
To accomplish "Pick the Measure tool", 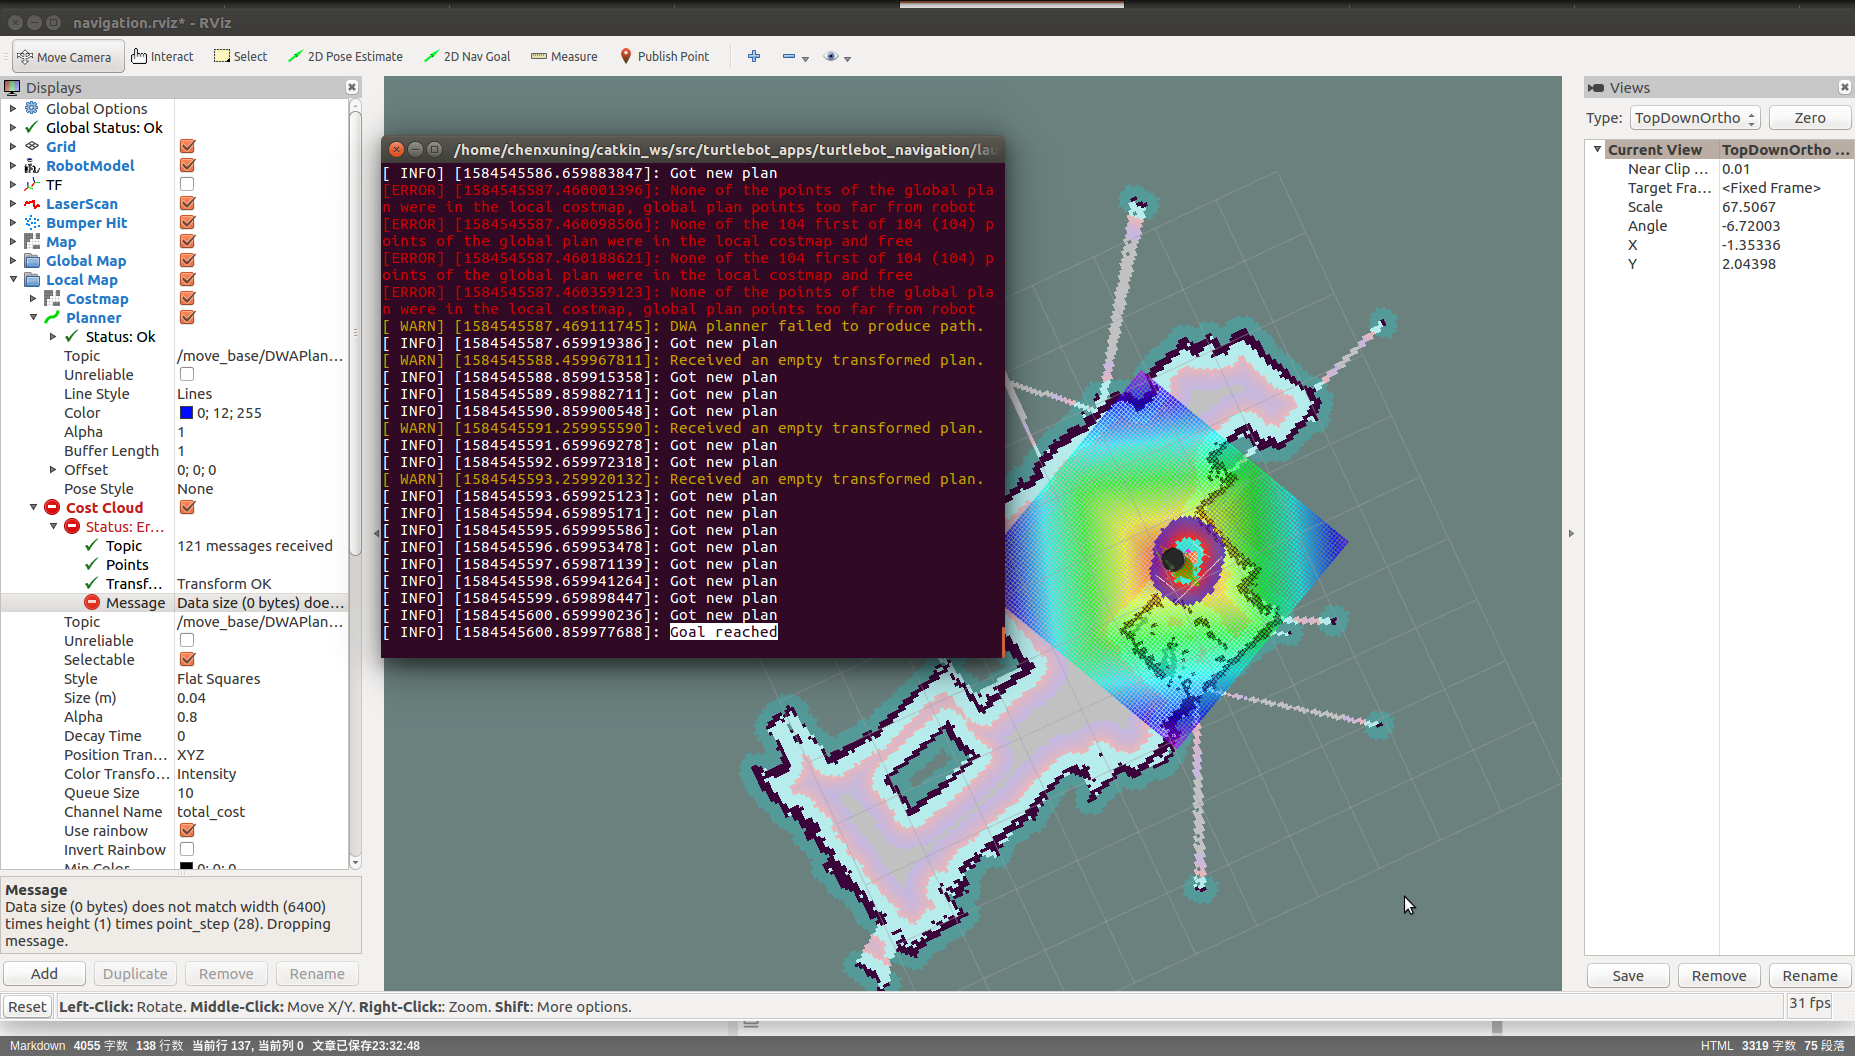I will 564,57.
